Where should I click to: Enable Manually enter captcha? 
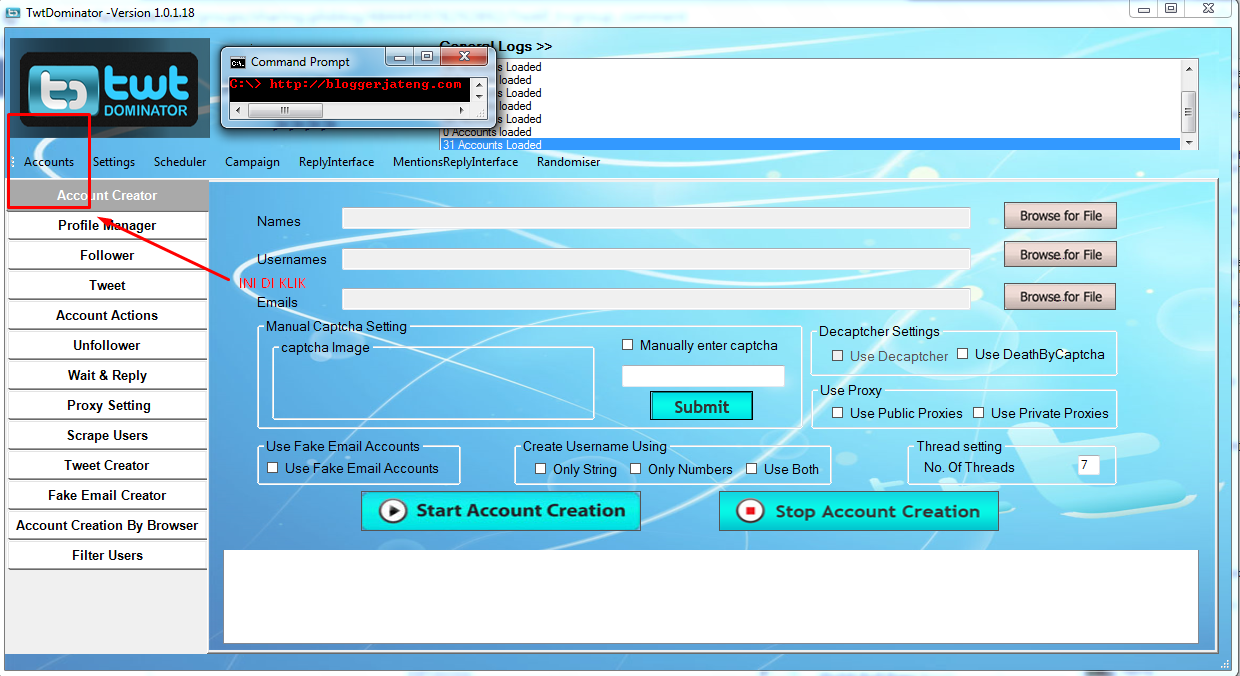tap(628, 345)
